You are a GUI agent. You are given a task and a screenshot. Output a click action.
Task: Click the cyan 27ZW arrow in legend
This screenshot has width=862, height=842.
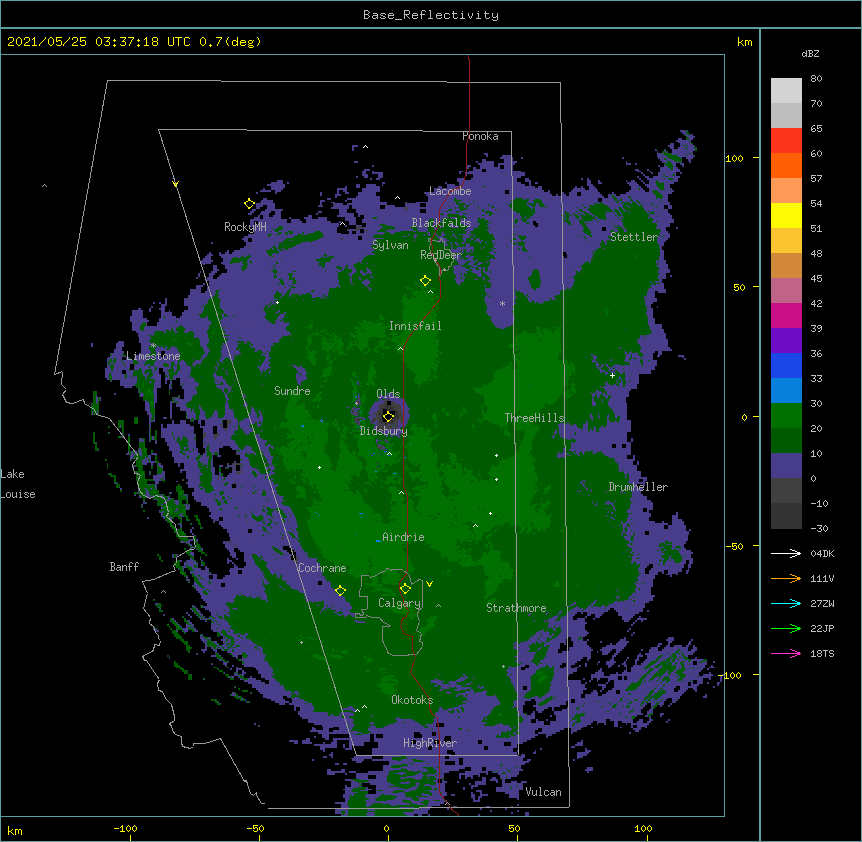pyautogui.click(x=786, y=603)
